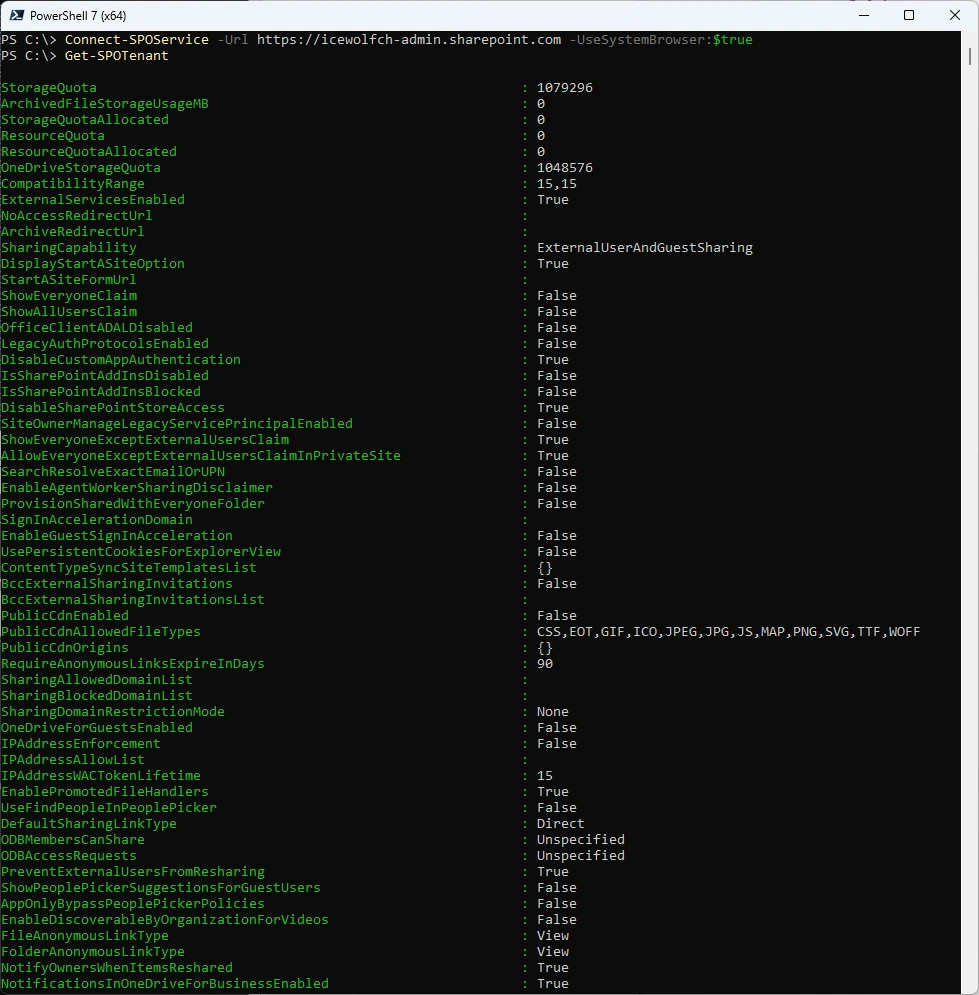Click the Connect-SPOService command text

point(136,39)
